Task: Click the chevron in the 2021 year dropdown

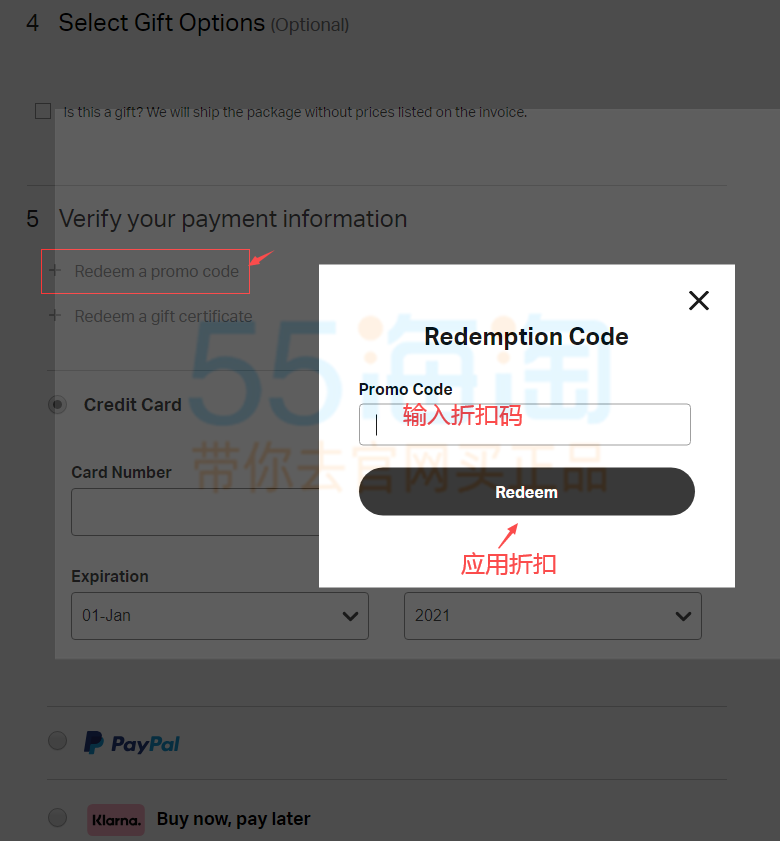Action: (683, 616)
